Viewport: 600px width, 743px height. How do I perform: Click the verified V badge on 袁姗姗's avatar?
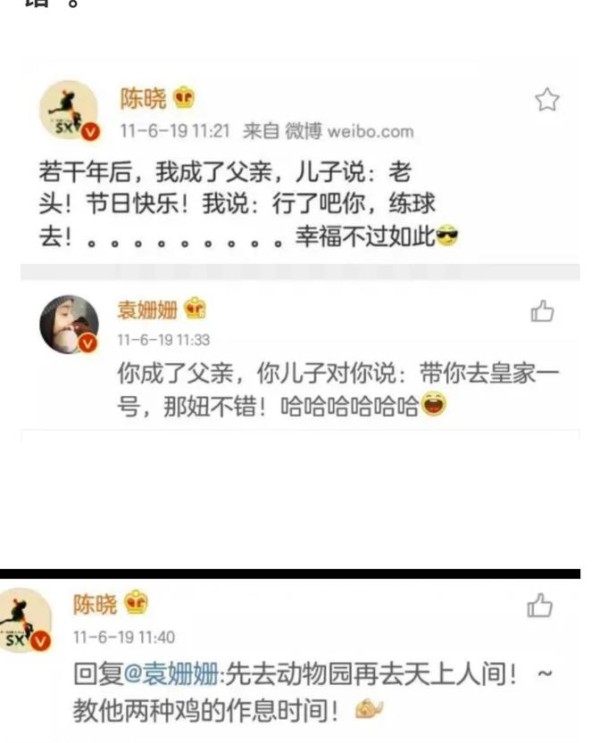[88, 343]
